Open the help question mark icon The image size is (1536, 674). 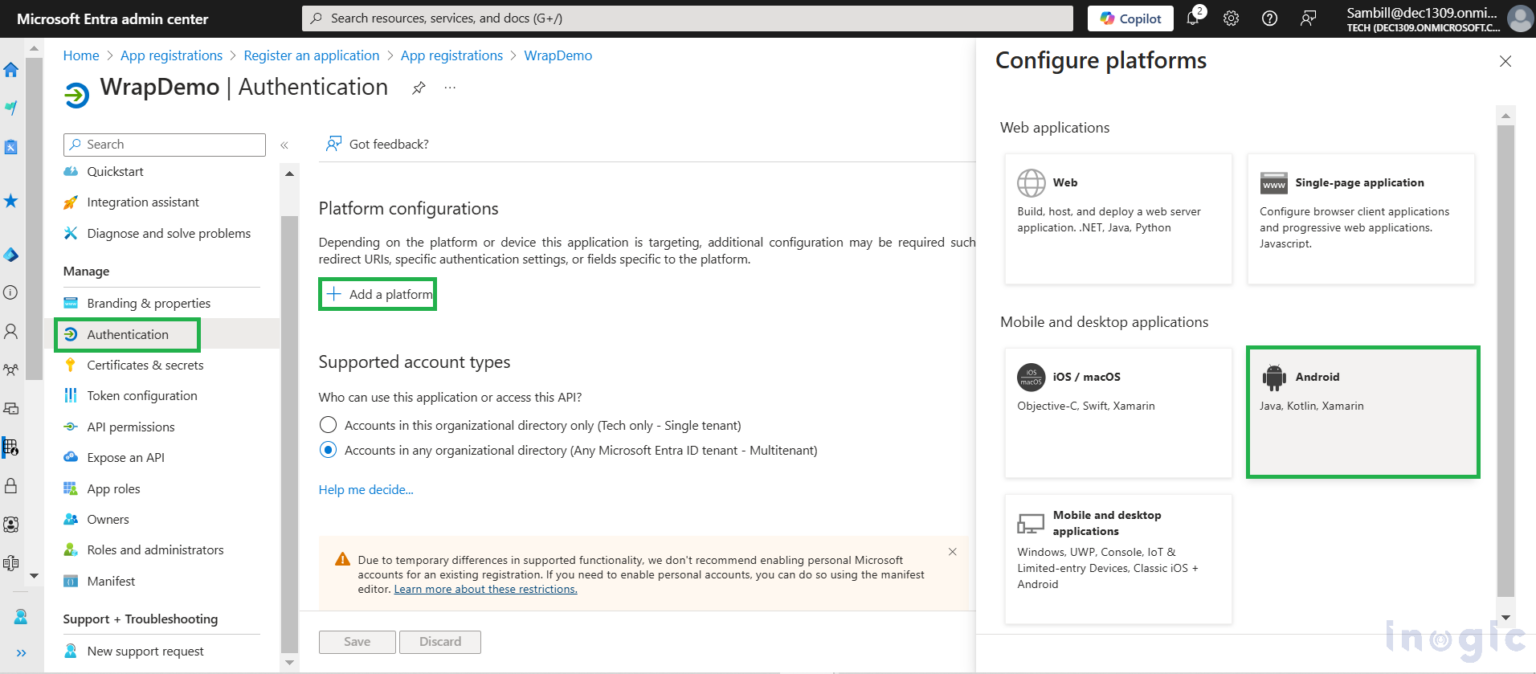1269,18
